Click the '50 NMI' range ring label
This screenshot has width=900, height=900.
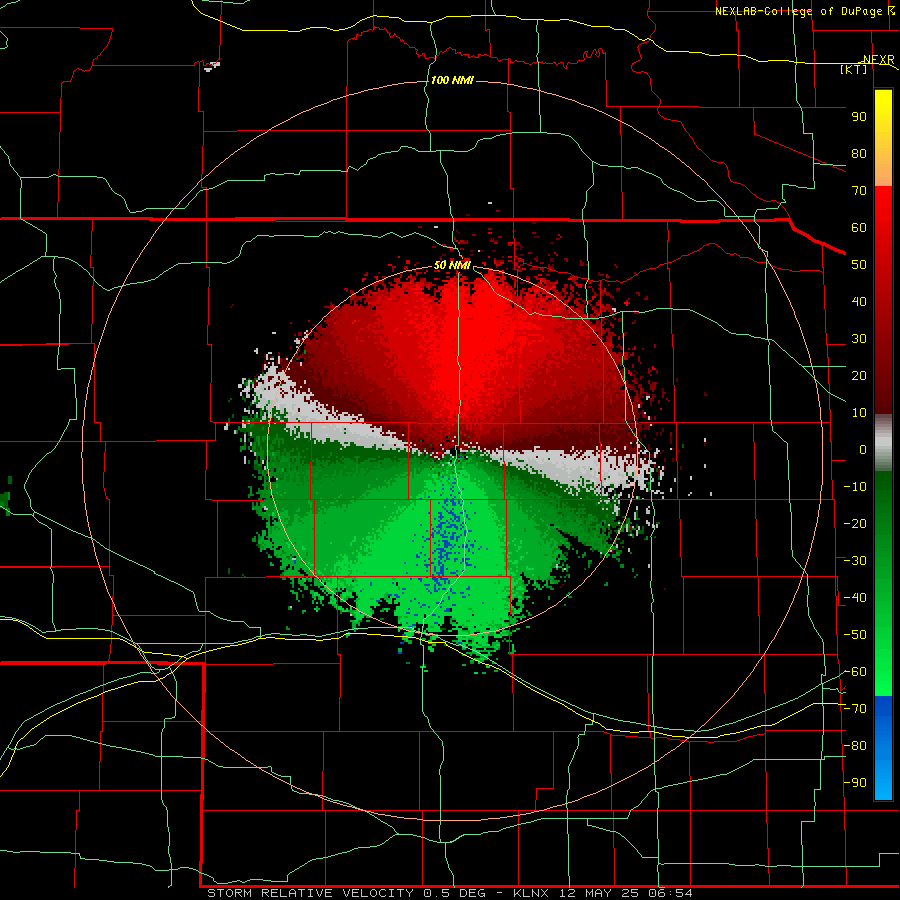coord(452,265)
